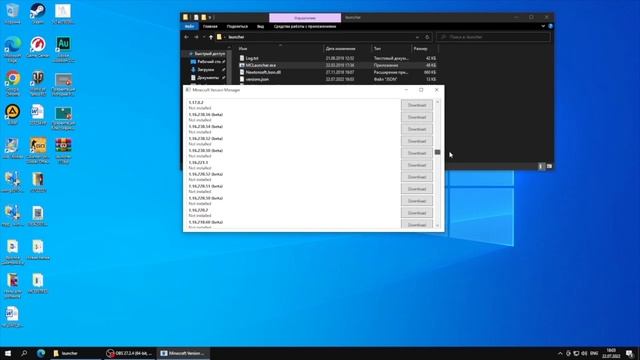Open the Windows Start menu
Image resolution: width=640 pixels, height=360 pixels.
coord(8,353)
